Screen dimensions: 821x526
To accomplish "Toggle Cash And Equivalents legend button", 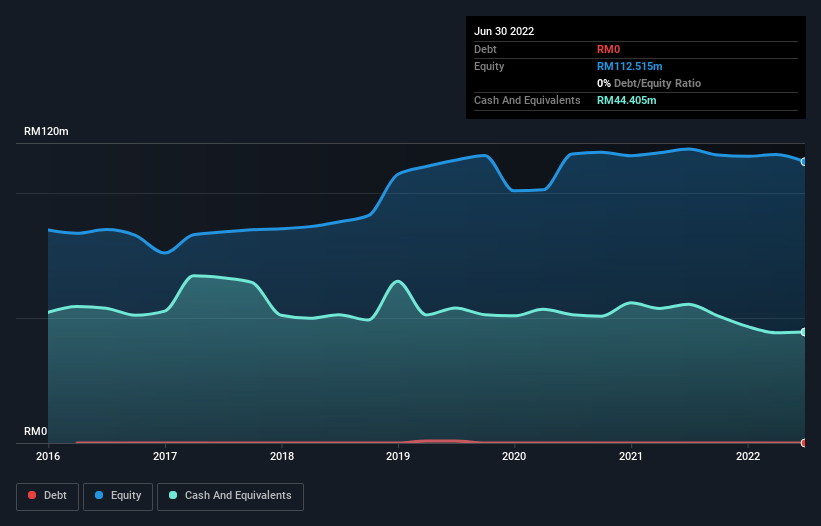I will pos(230,496).
